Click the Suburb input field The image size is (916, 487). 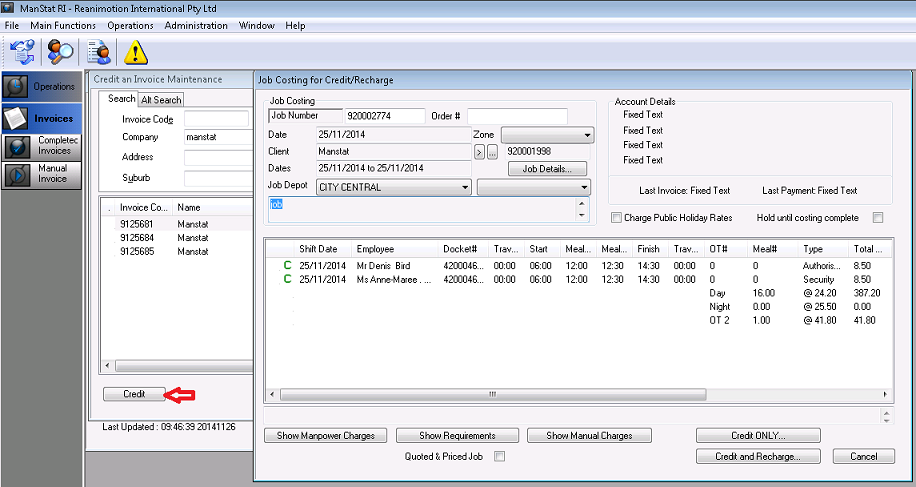(x=218, y=178)
